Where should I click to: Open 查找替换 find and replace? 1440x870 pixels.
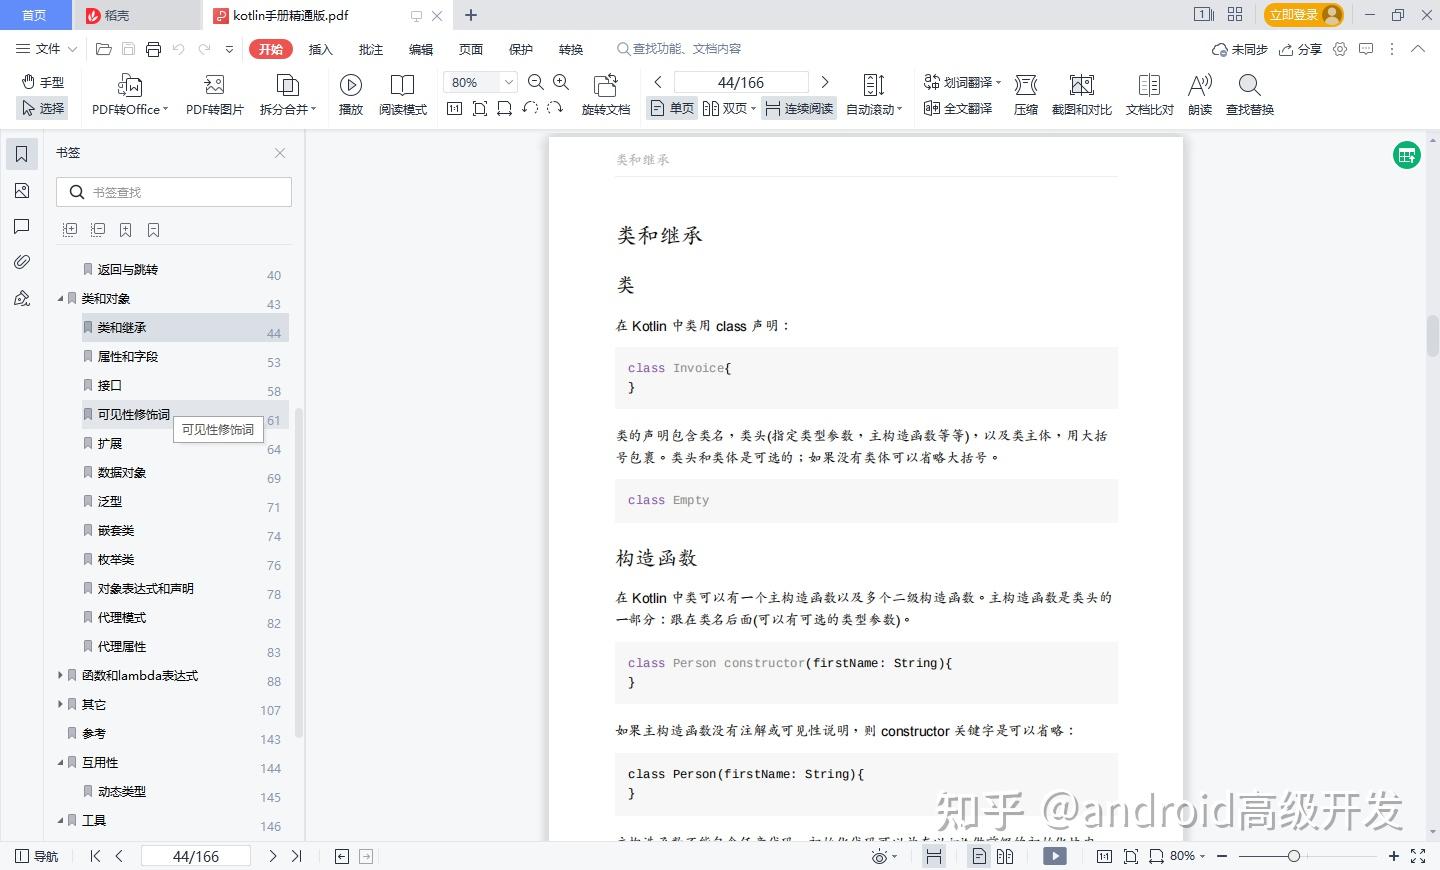(1250, 95)
